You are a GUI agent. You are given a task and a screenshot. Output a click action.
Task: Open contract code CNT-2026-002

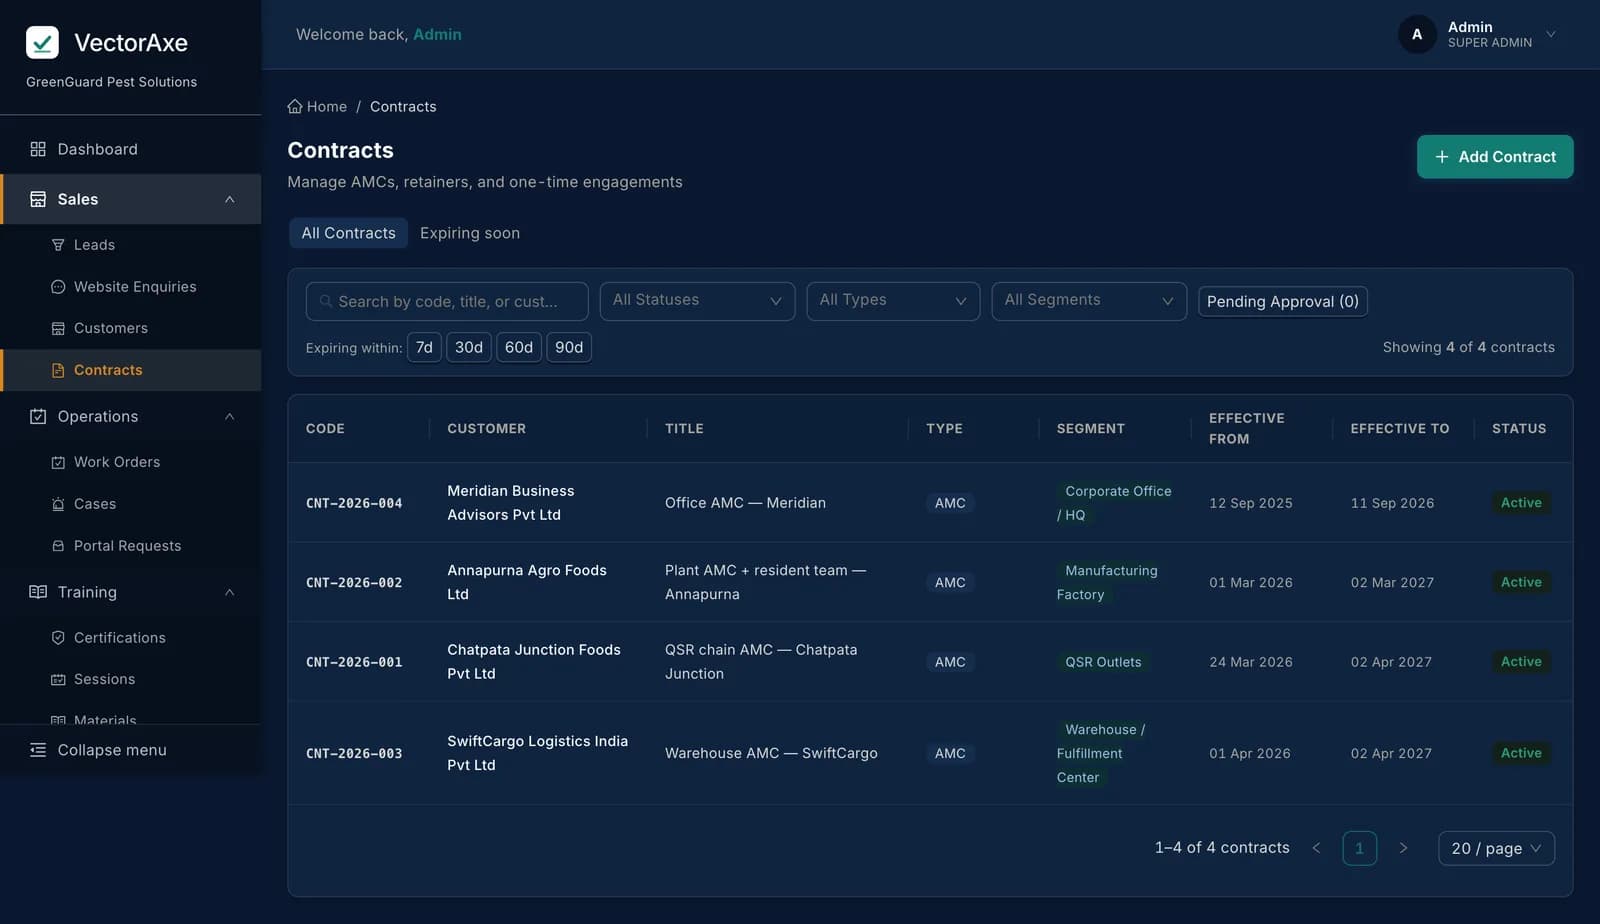pyautogui.click(x=354, y=582)
